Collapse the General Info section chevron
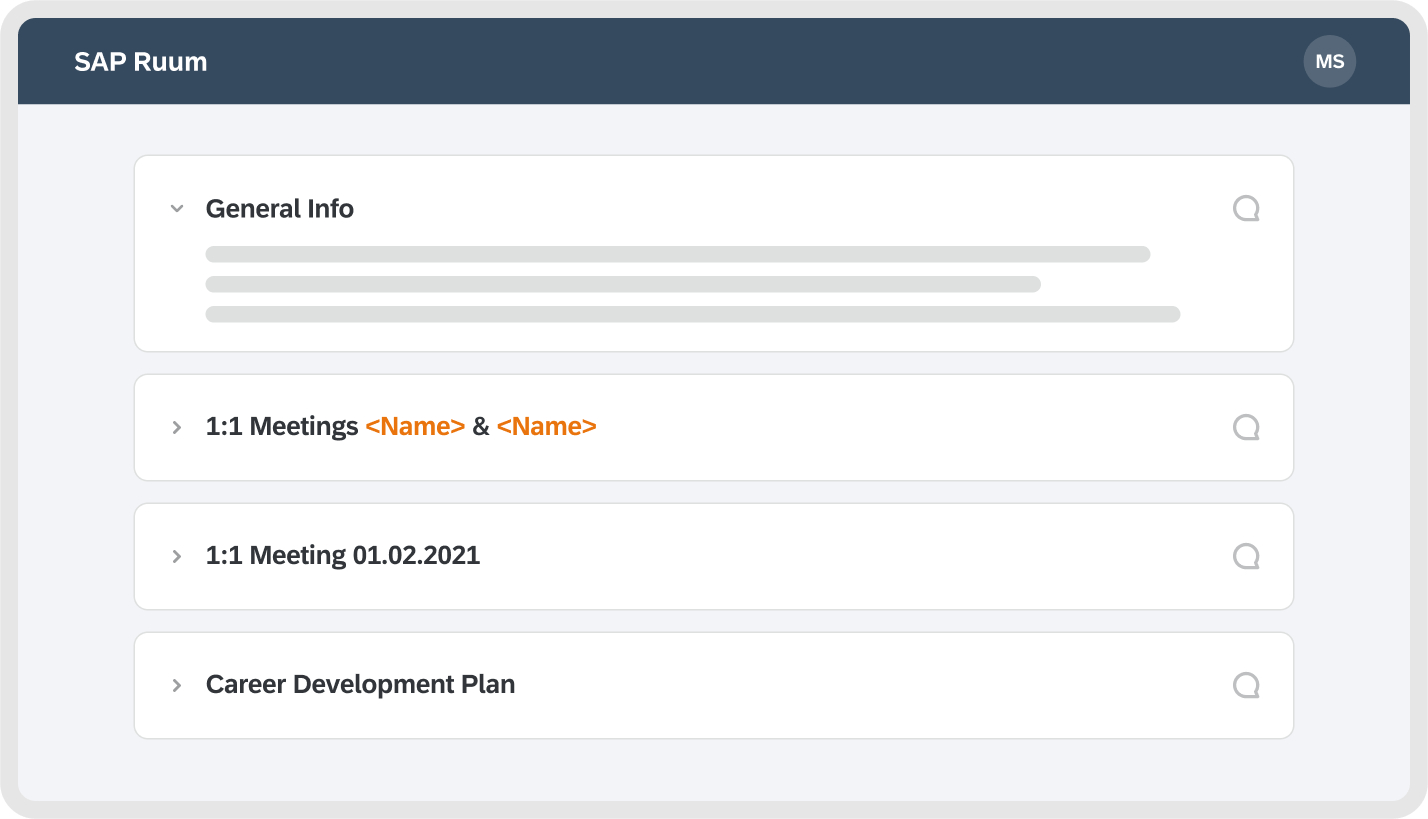 pyautogui.click(x=177, y=209)
